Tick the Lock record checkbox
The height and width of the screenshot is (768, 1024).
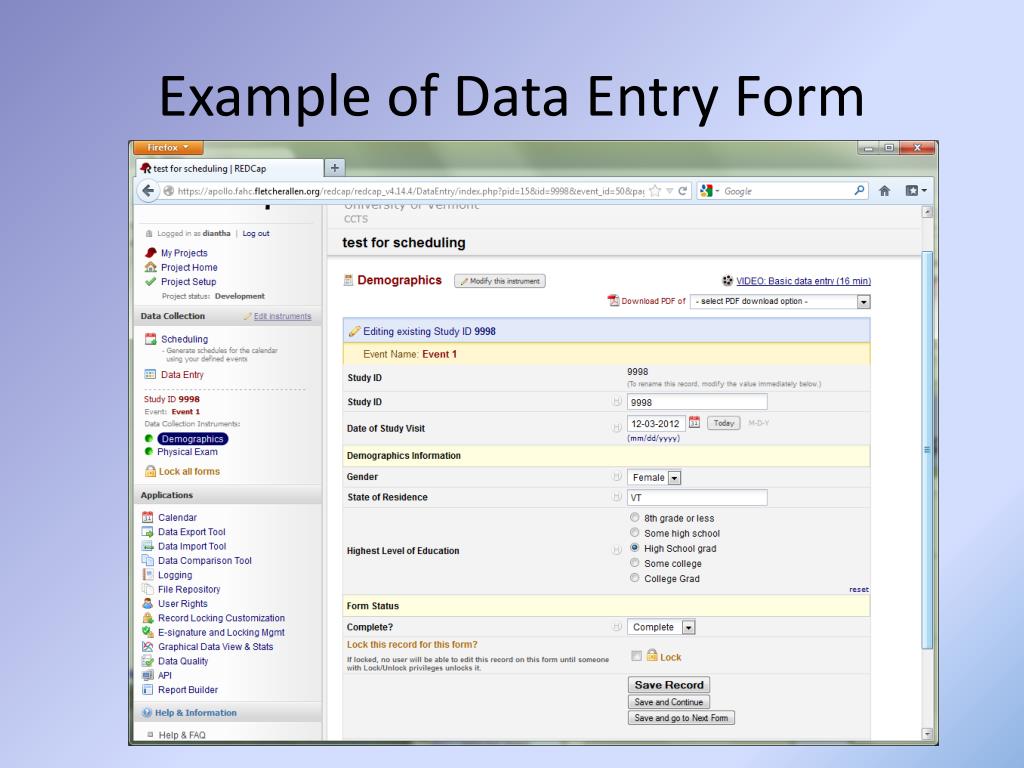[636, 656]
